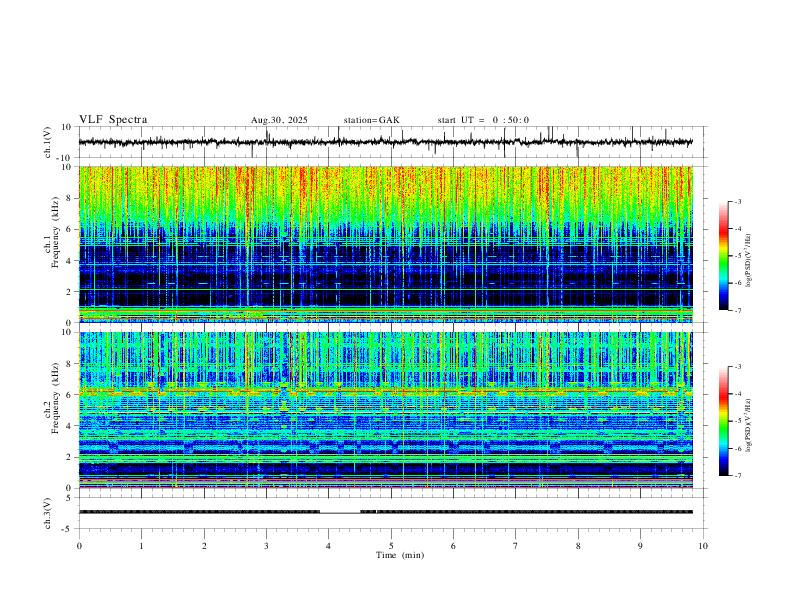The image size is (792, 612).
Task: Click the "-3" tick on ch.1 color bar
Action: pos(738,201)
